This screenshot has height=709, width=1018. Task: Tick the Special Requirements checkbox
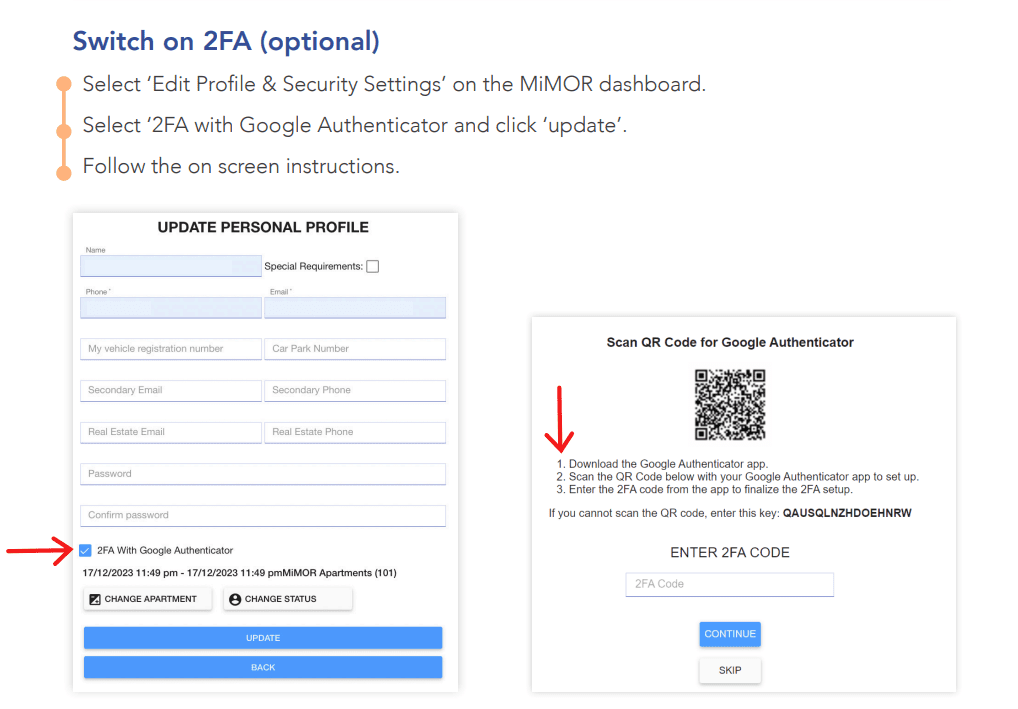coord(373,266)
